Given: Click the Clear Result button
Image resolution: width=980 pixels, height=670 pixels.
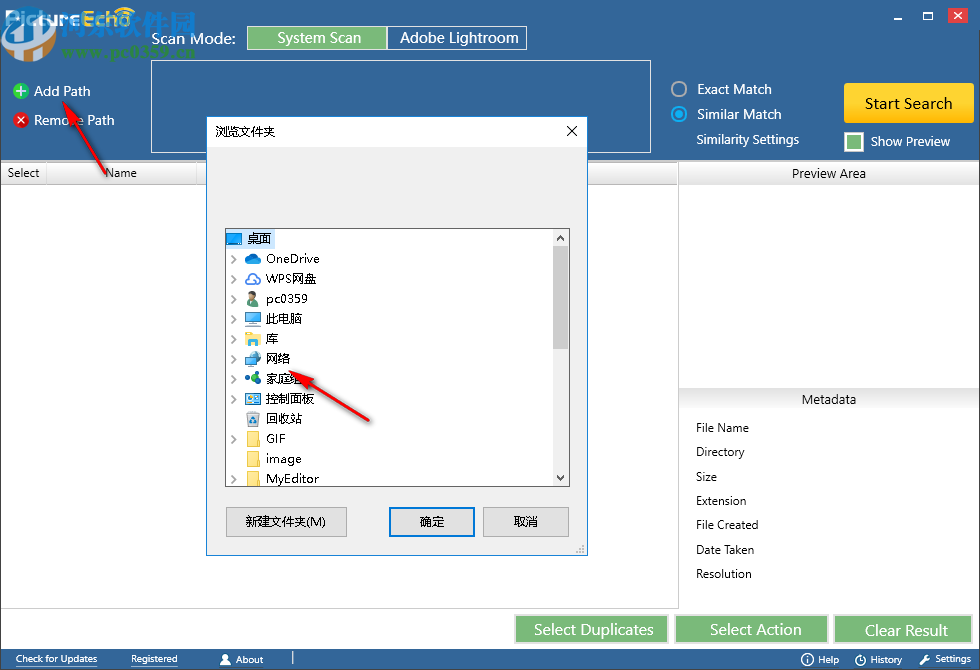Looking at the screenshot, I should [903, 629].
